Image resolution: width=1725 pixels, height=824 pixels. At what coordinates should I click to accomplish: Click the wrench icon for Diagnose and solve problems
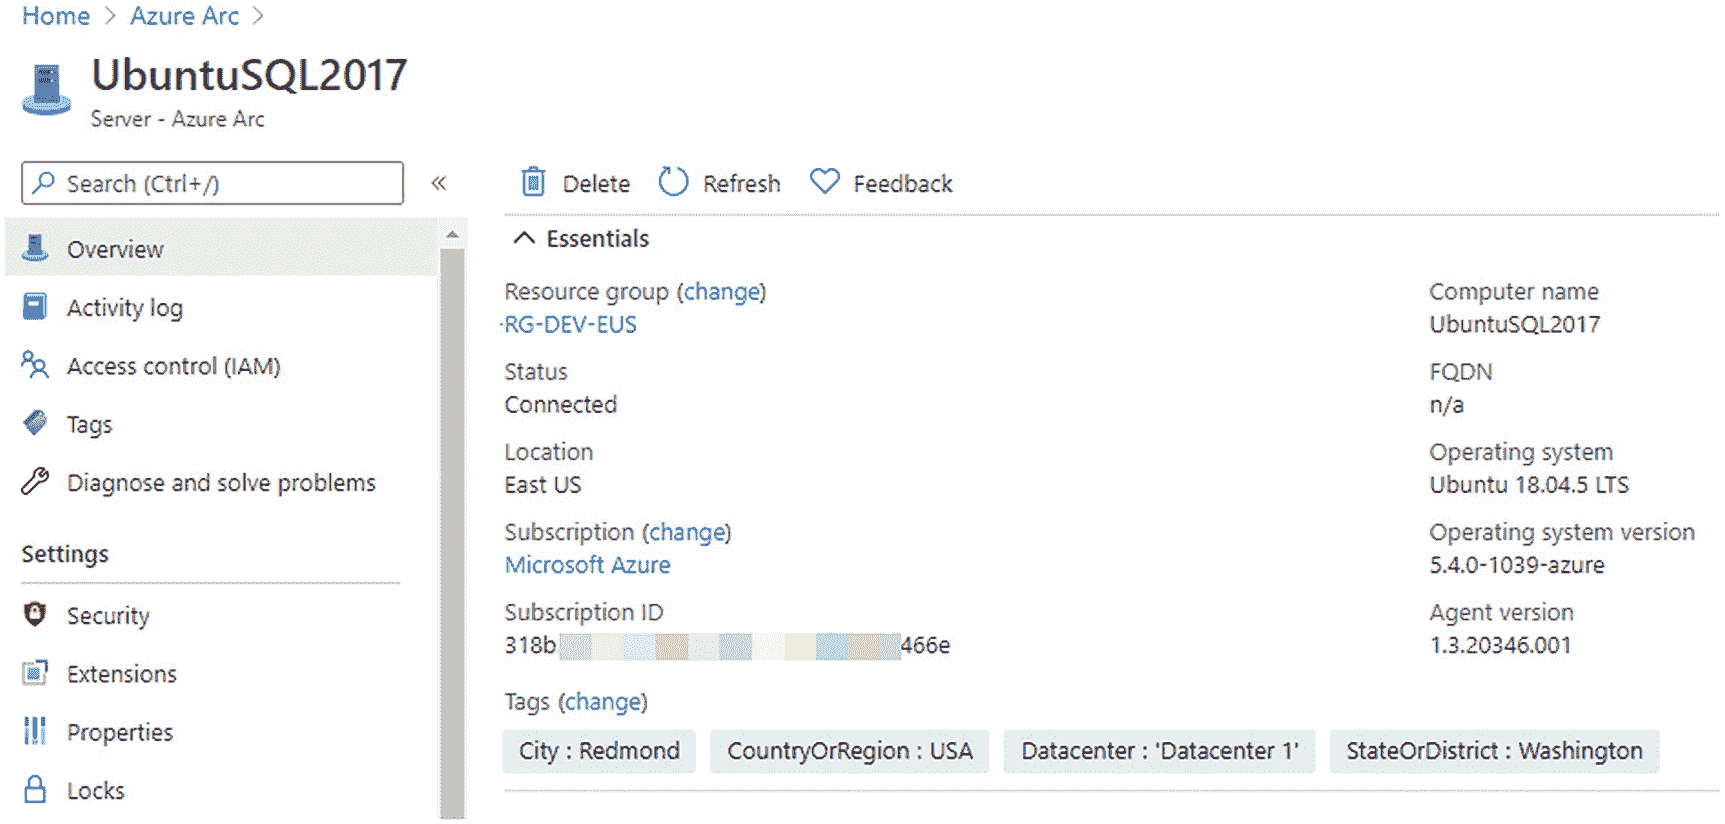click(35, 481)
